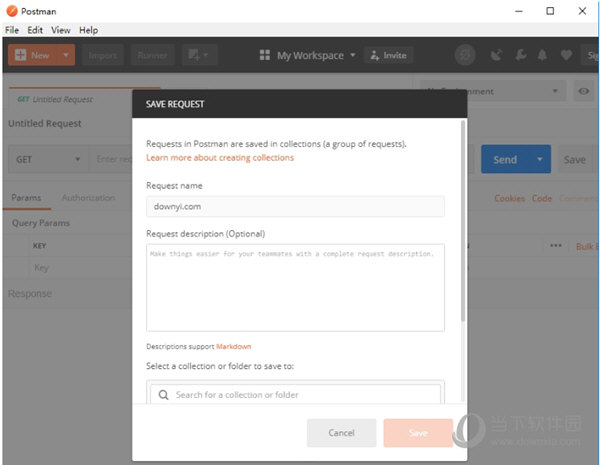Image resolution: width=600 pixels, height=465 pixels.
Task: Click the environment quick look eye icon
Action: pyautogui.click(x=584, y=91)
